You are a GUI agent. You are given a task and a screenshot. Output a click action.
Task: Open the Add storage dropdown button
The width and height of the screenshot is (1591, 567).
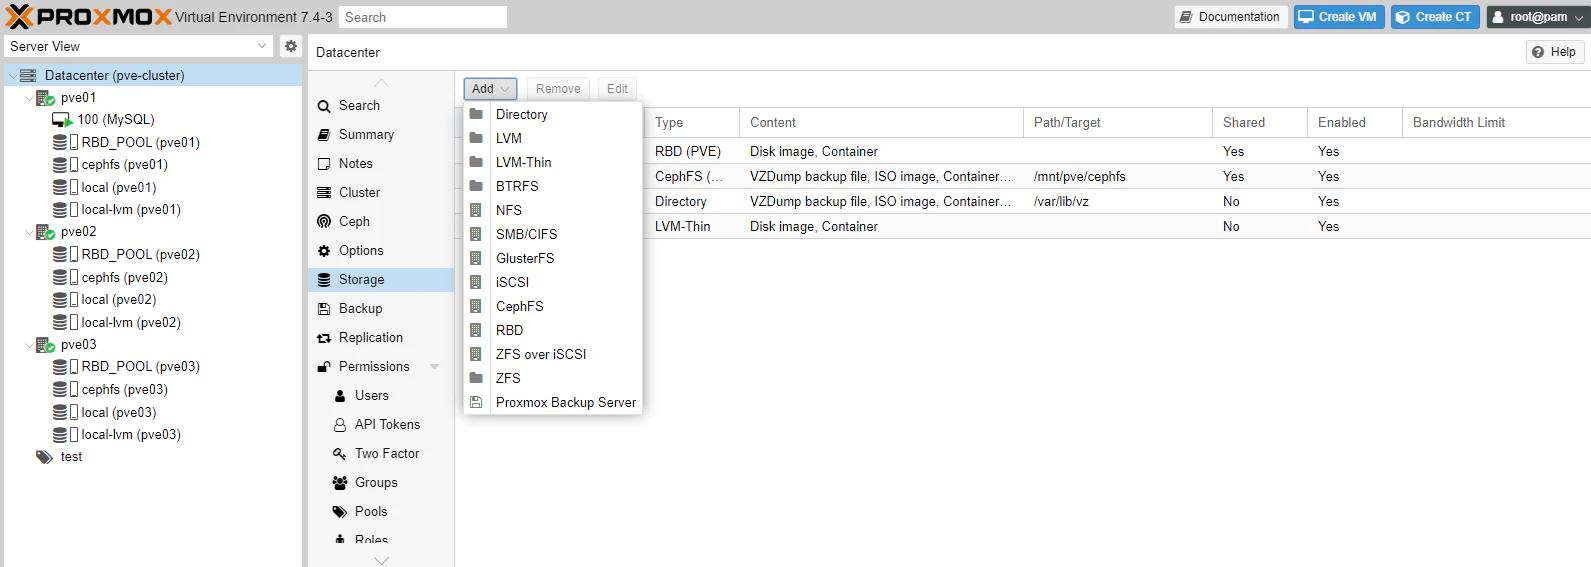tap(490, 89)
